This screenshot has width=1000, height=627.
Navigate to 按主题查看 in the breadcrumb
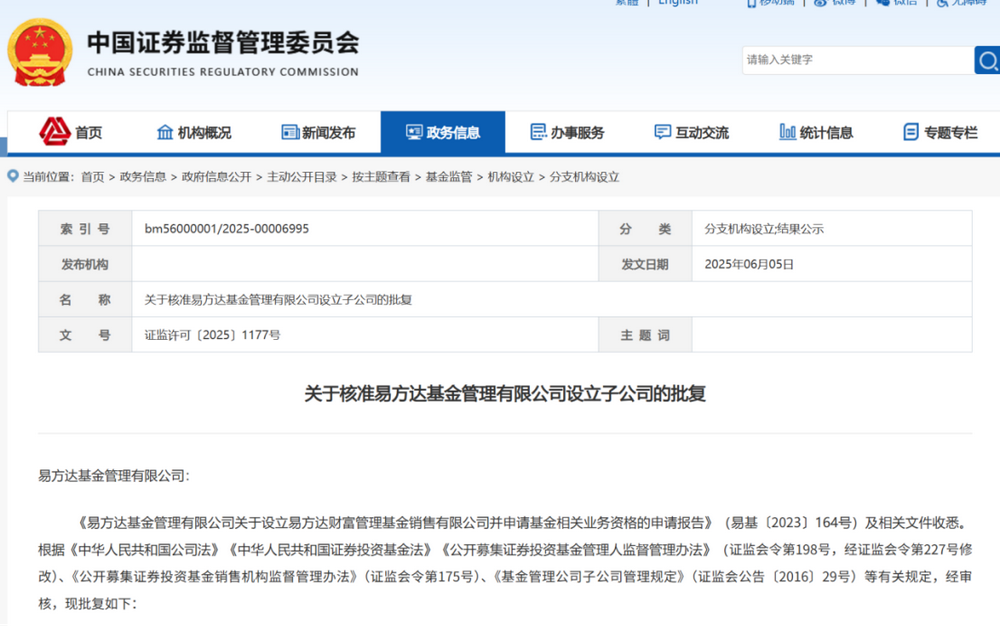tap(380, 177)
